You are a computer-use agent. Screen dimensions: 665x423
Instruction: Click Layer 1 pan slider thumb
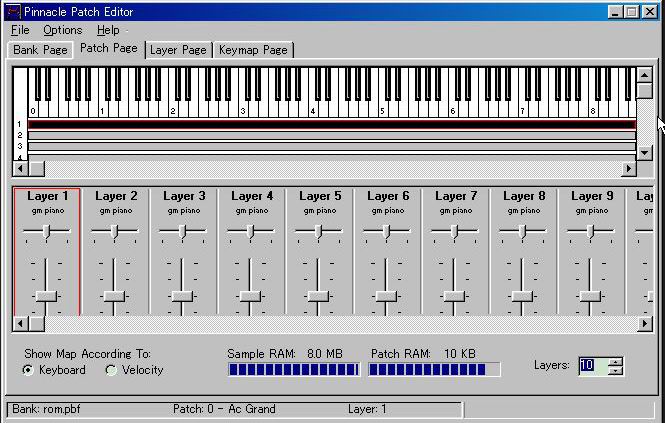pos(47,231)
